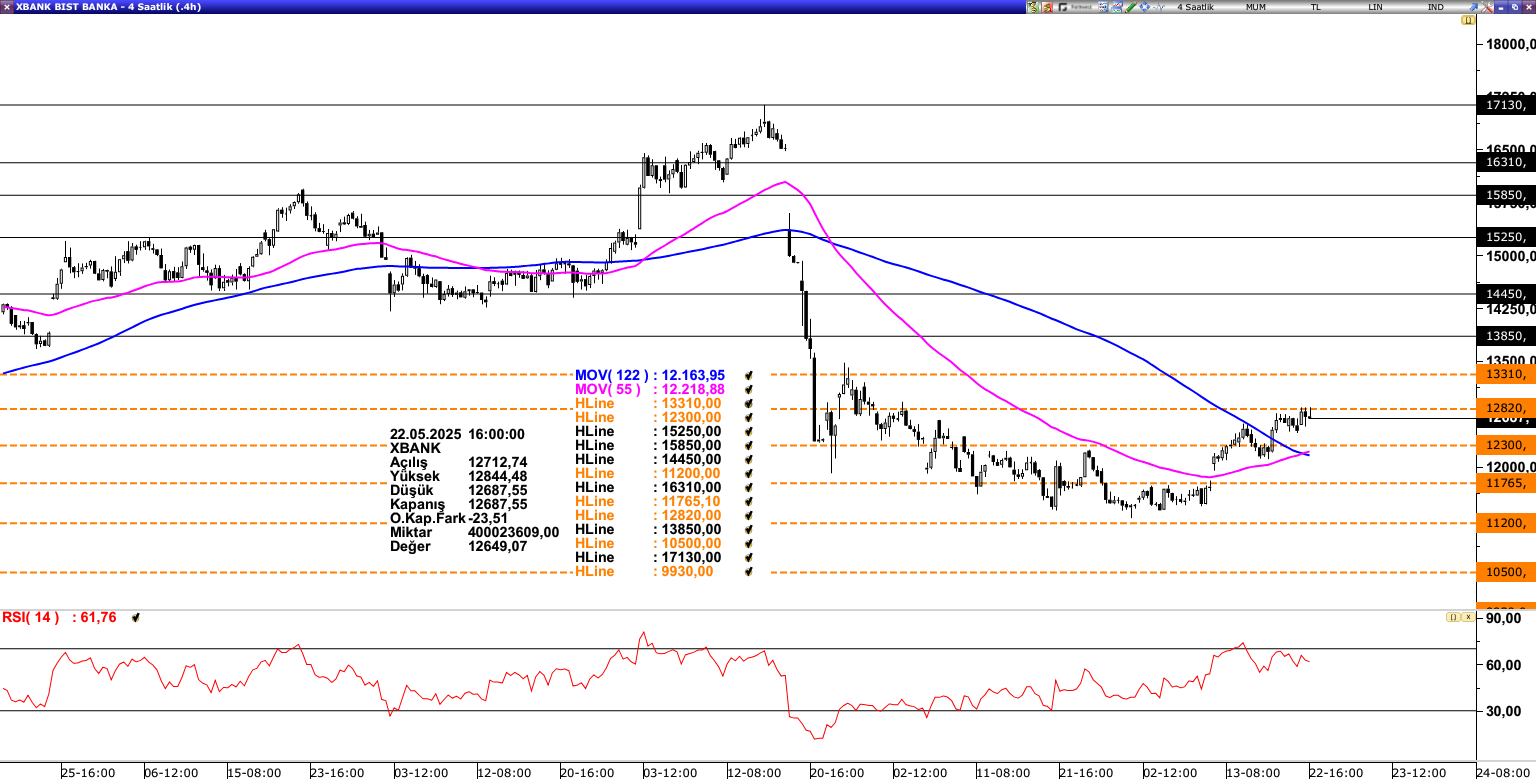Toggle MOV(122) indicator checkmark
The image size is (1536, 779).
click(749, 375)
